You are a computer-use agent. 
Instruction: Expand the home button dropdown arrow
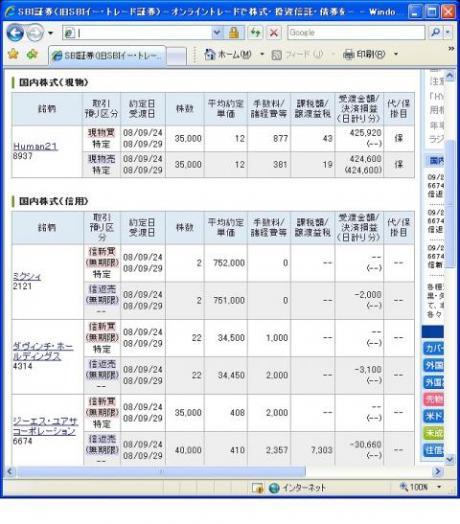[x=262, y=54]
